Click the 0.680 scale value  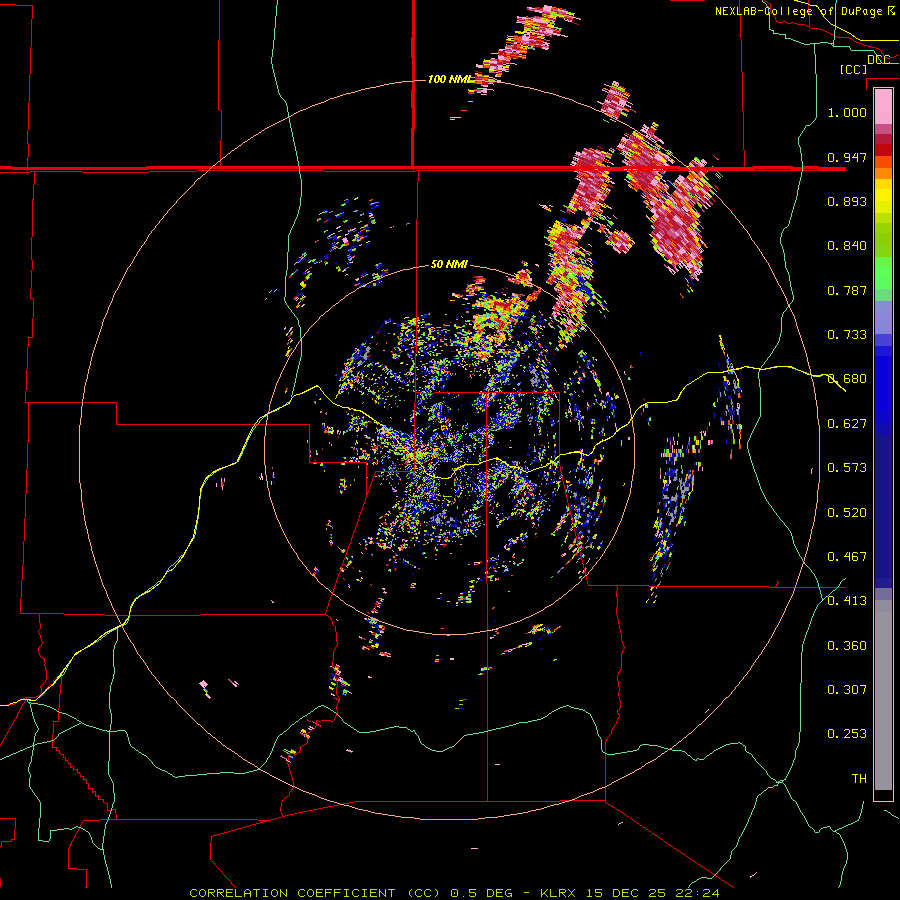pyautogui.click(x=847, y=379)
